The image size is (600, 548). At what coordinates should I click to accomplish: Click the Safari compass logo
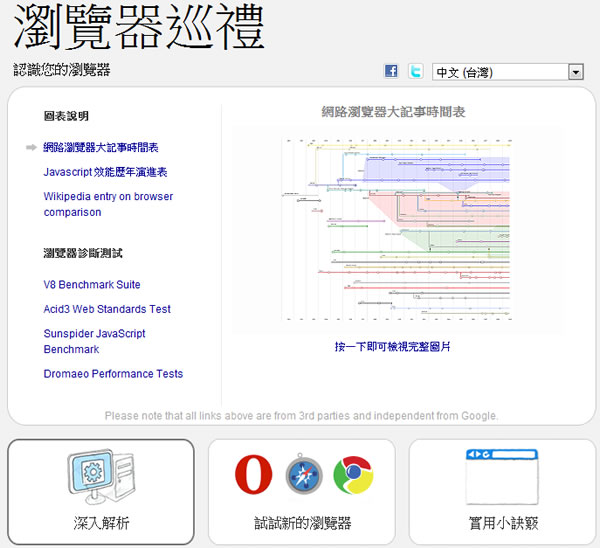tap(304, 474)
